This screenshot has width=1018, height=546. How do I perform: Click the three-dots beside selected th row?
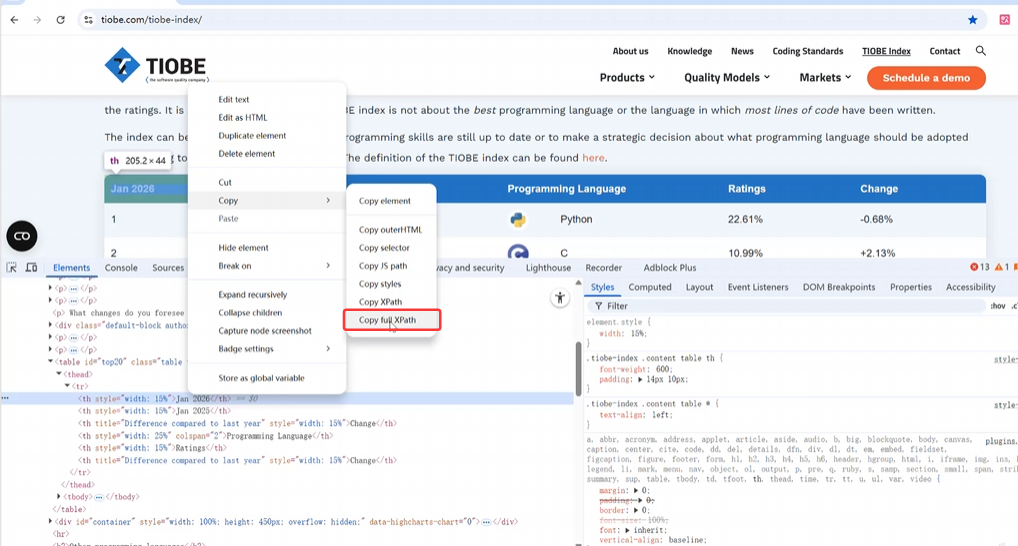click(5, 398)
